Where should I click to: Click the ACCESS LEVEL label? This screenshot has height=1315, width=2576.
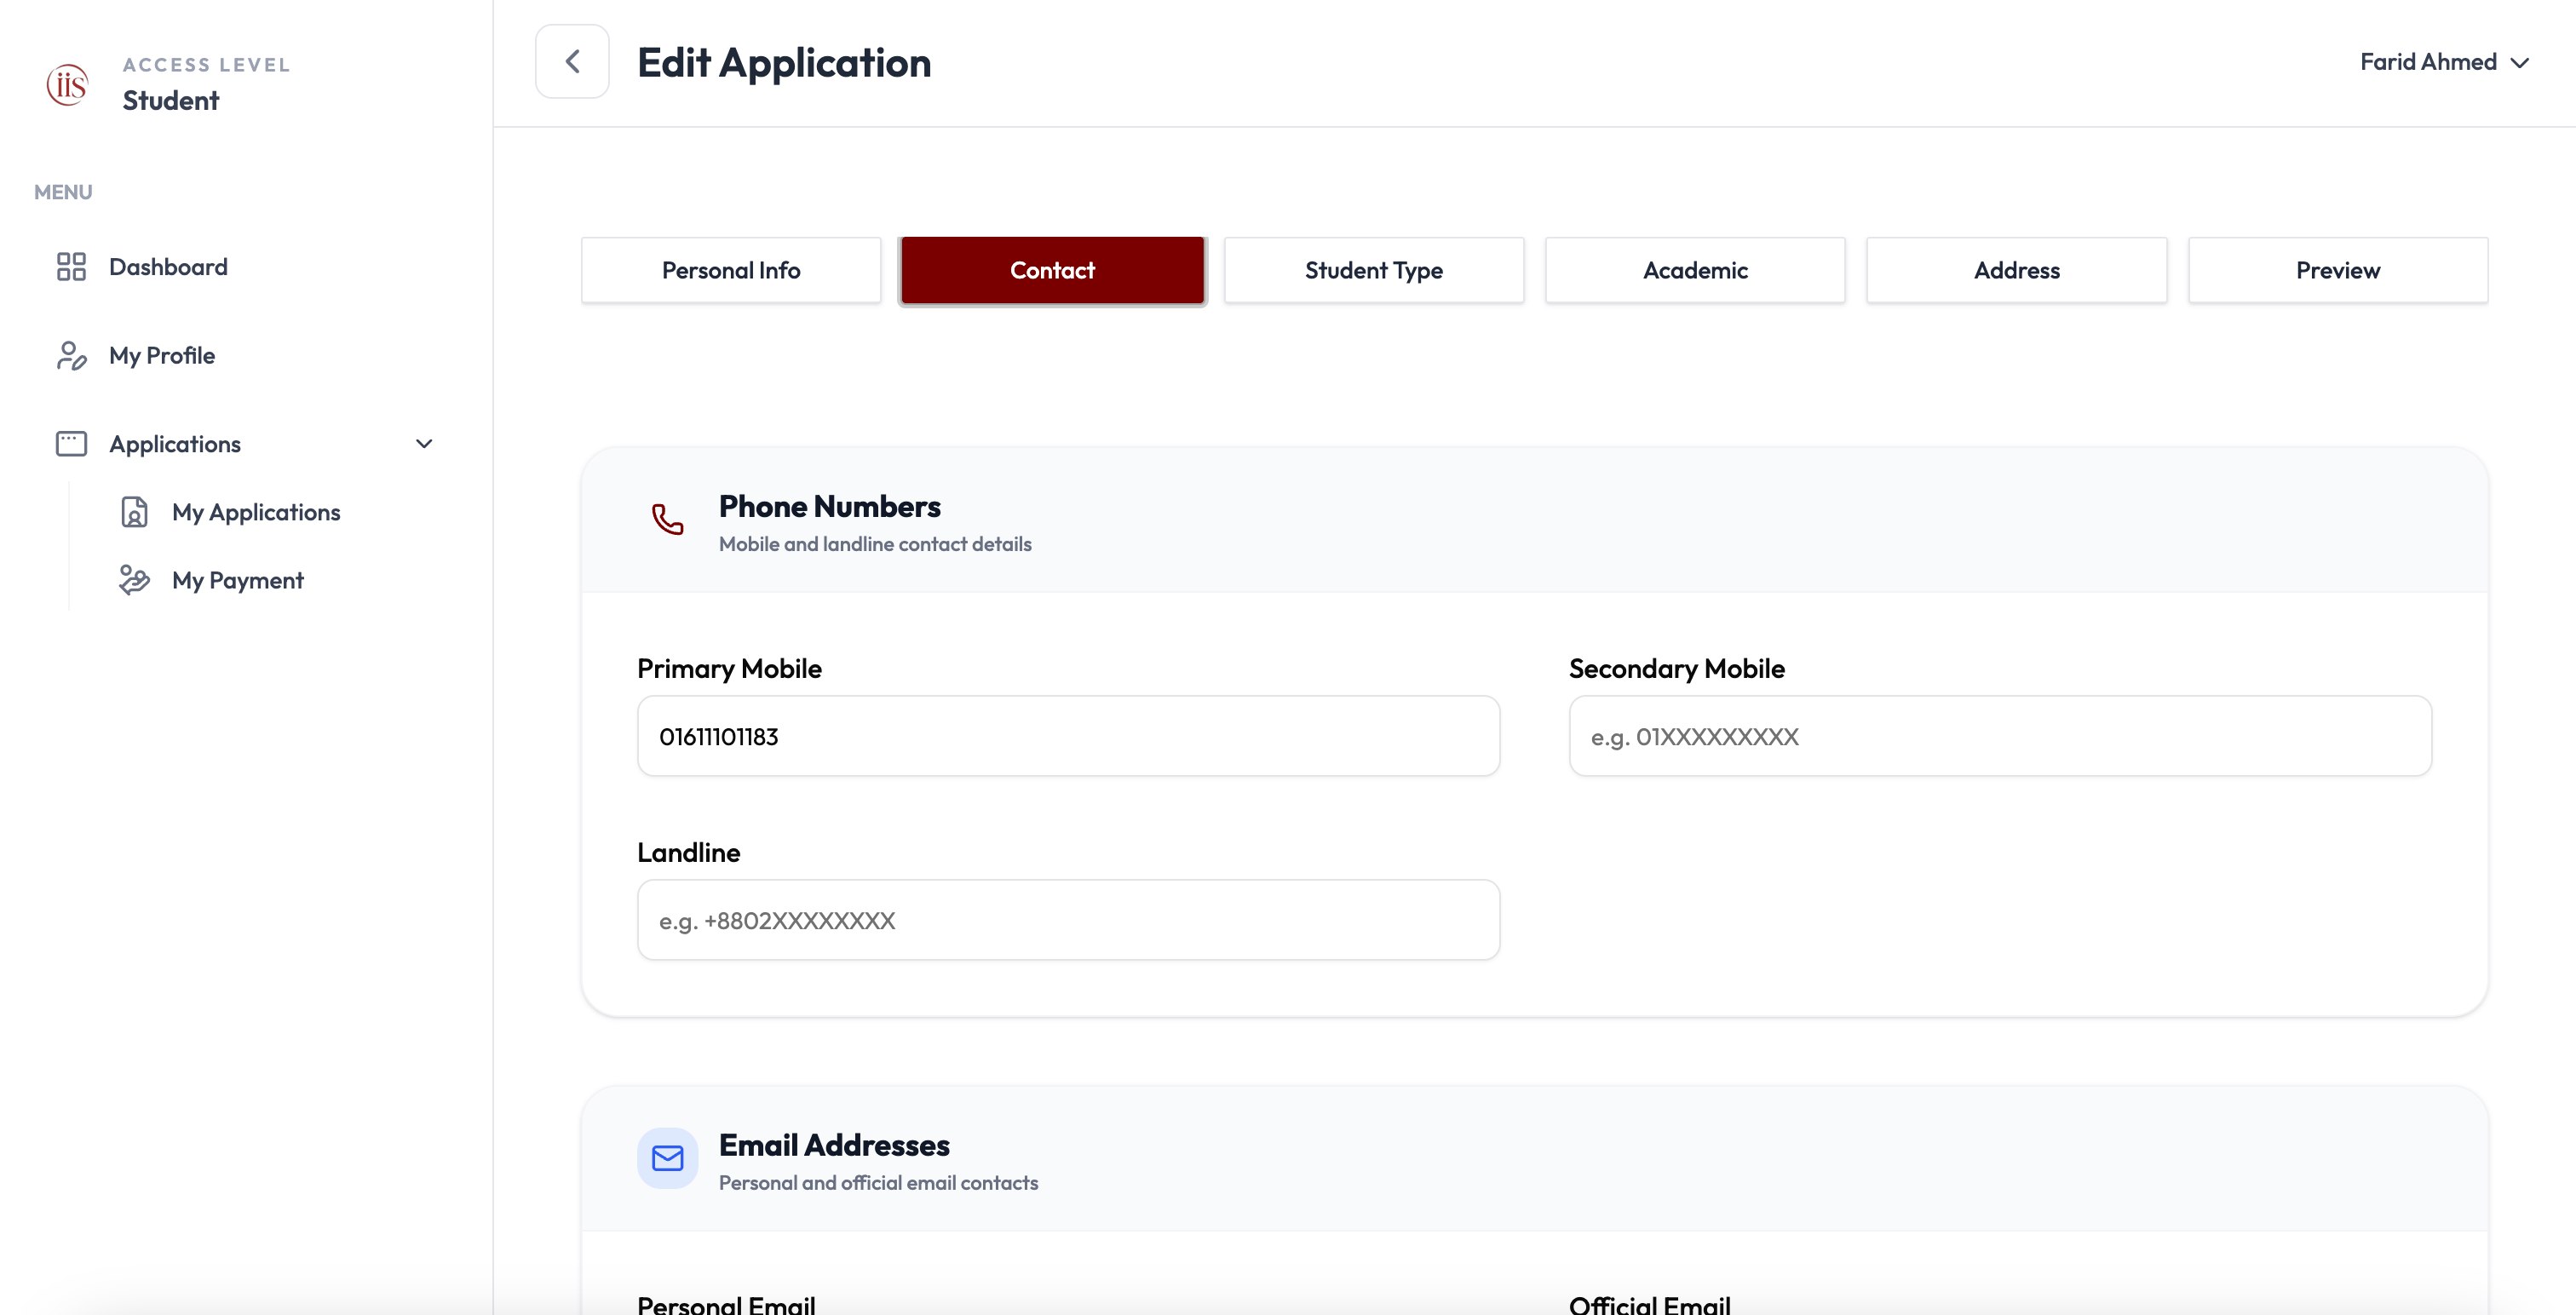click(x=207, y=65)
